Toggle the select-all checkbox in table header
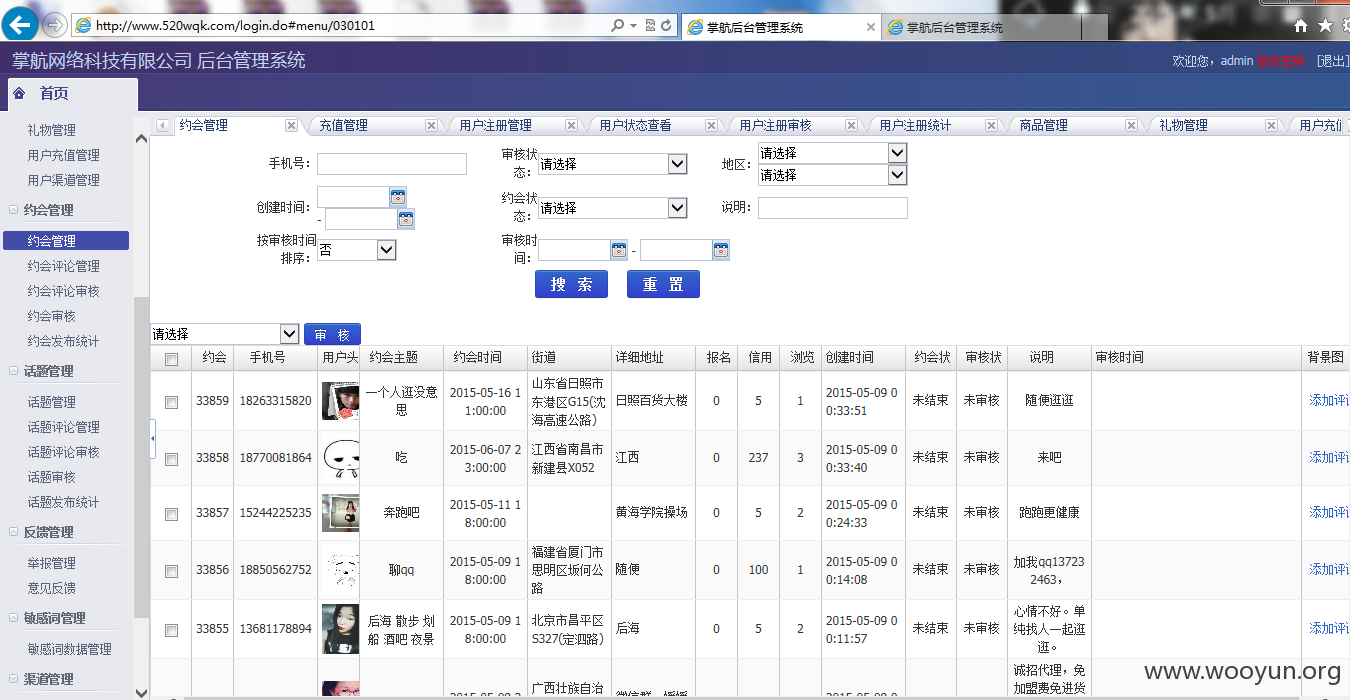 (x=171, y=359)
